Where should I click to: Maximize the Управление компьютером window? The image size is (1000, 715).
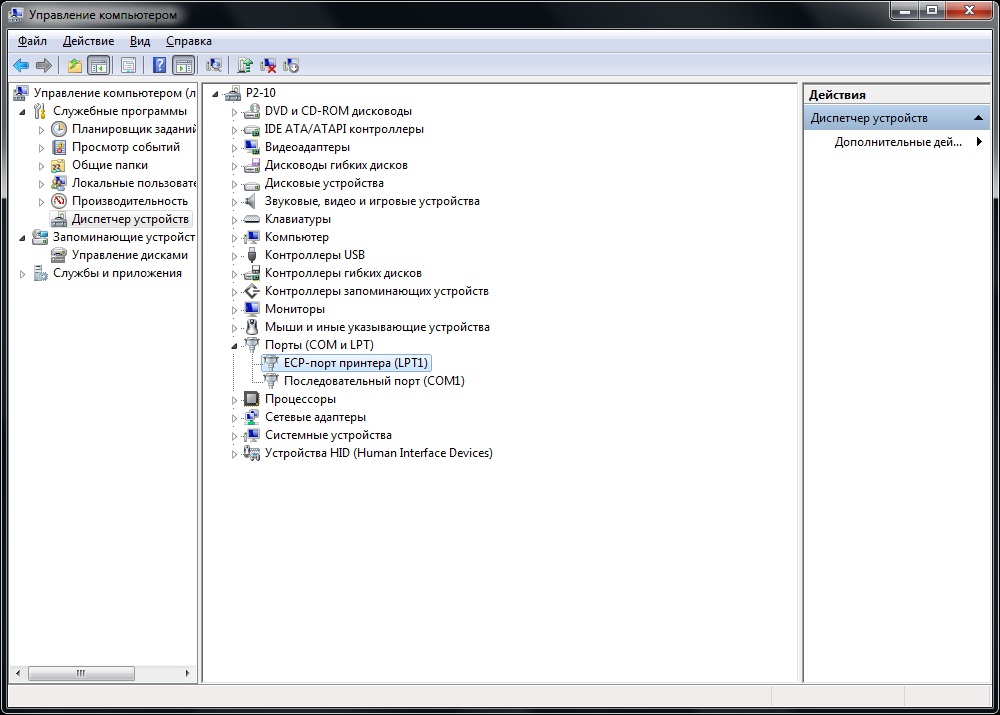[932, 10]
